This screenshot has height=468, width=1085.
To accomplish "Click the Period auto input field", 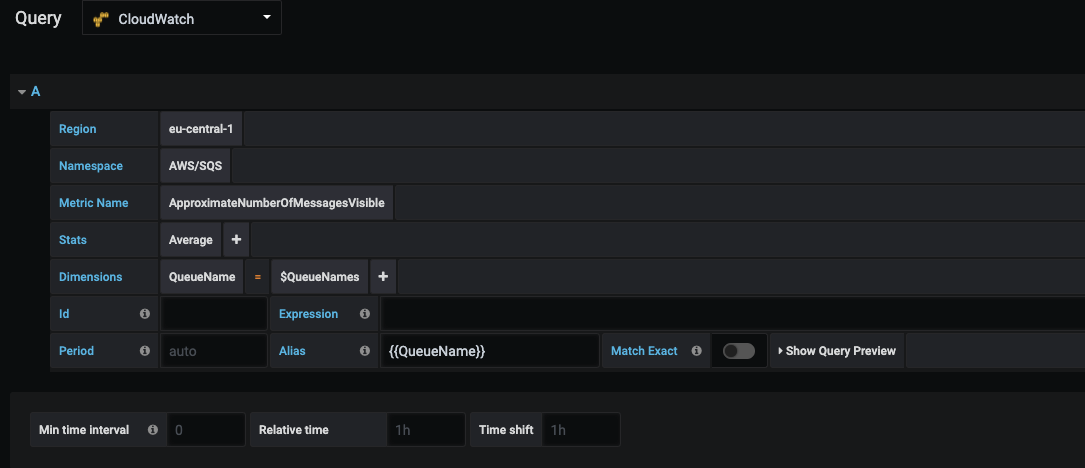I will [x=214, y=350].
